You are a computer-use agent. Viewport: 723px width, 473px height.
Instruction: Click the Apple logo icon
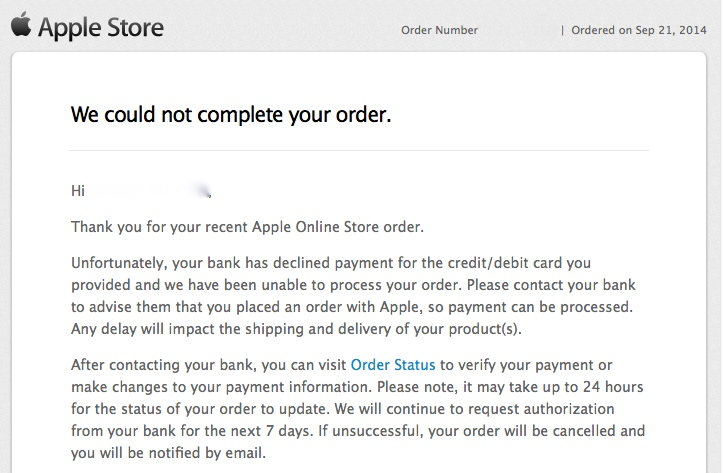(x=21, y=24)
